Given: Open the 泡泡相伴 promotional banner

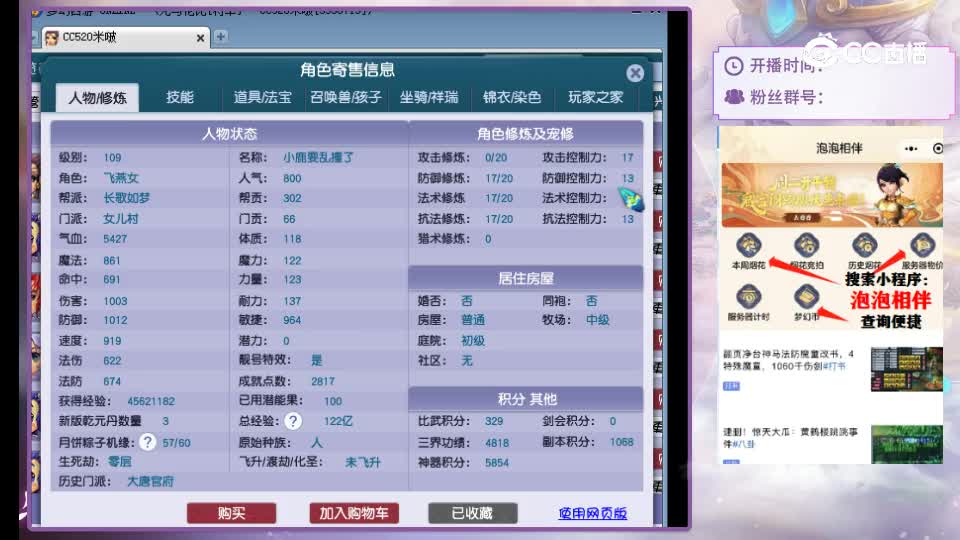Looking at the screenshot, I should pos(832,195).
